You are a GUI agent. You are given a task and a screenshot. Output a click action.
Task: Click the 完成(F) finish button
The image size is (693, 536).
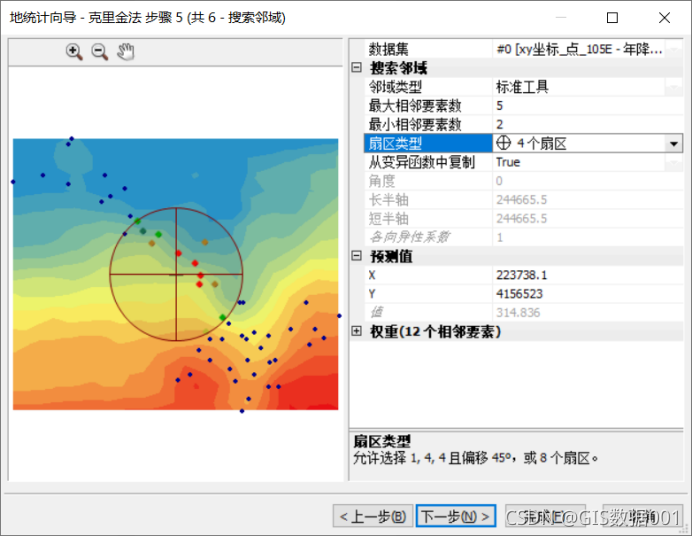tap(545, 516)
